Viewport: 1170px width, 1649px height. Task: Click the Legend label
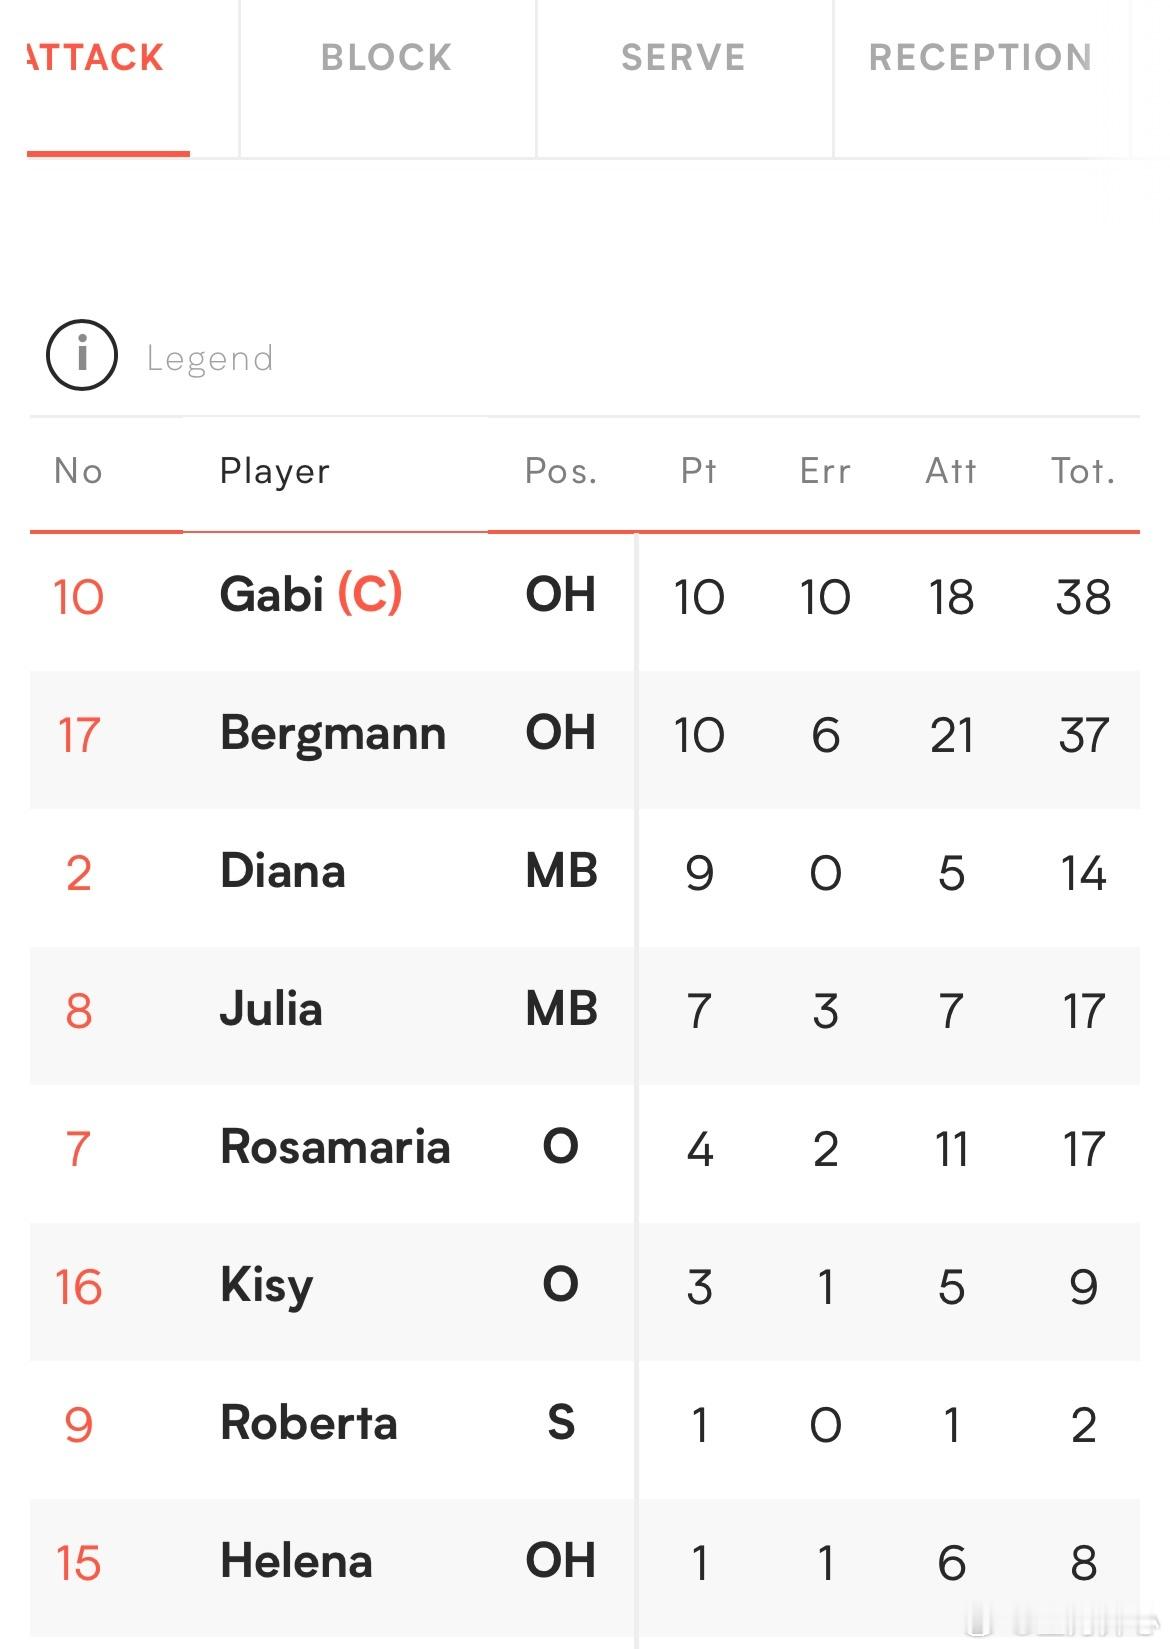(210, 358)
